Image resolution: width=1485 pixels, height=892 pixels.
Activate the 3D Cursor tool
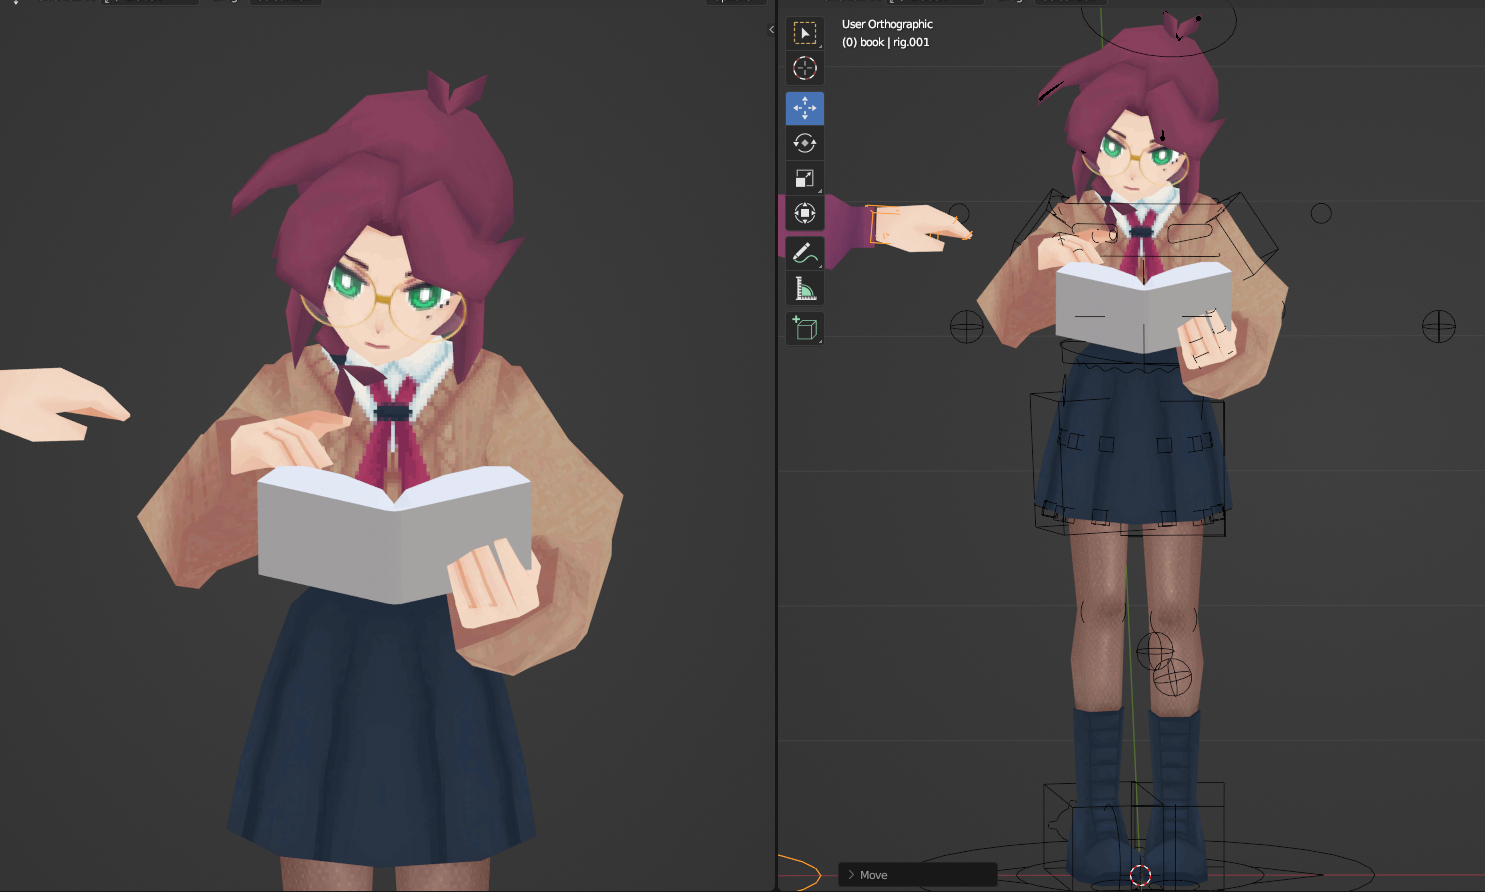(x=805, y=68)
